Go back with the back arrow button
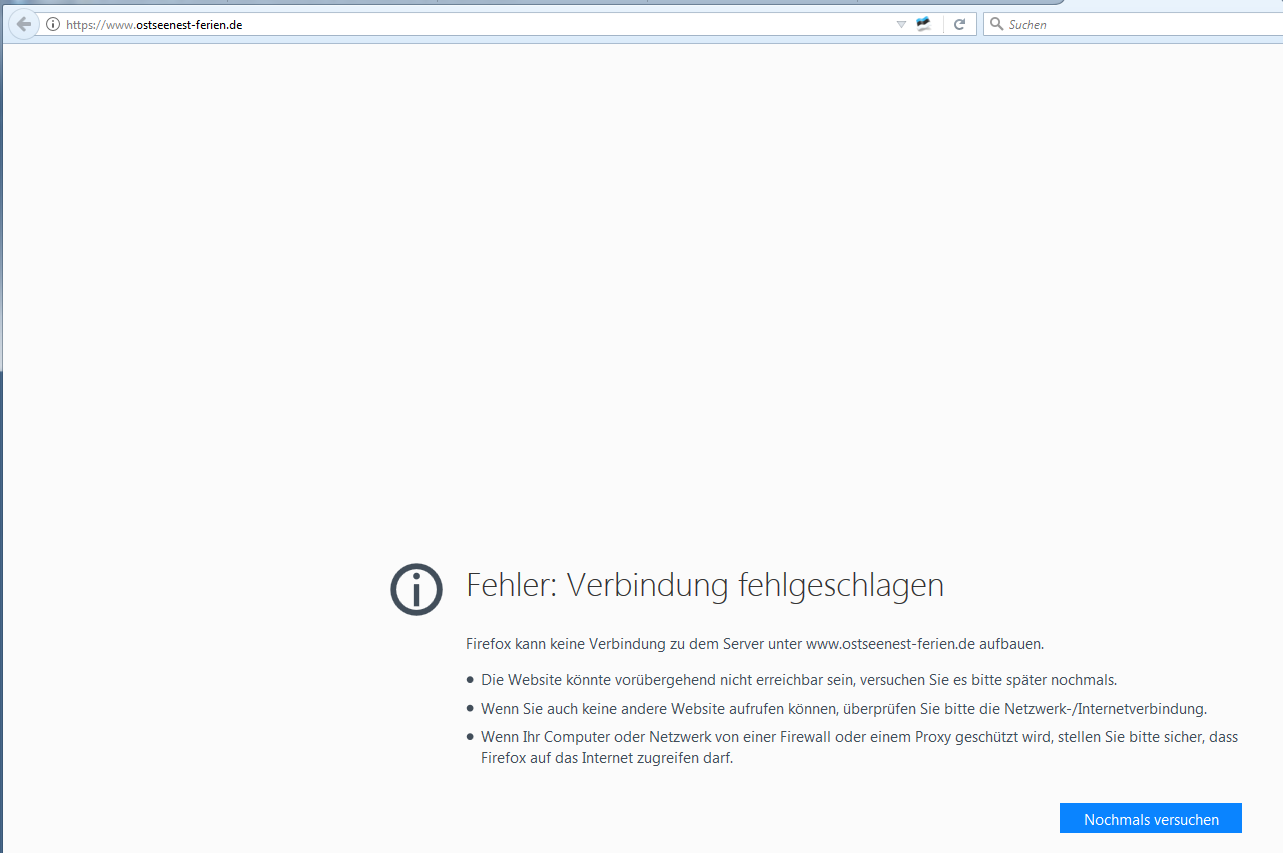1283x853 pixels. [x=23, y=25]
